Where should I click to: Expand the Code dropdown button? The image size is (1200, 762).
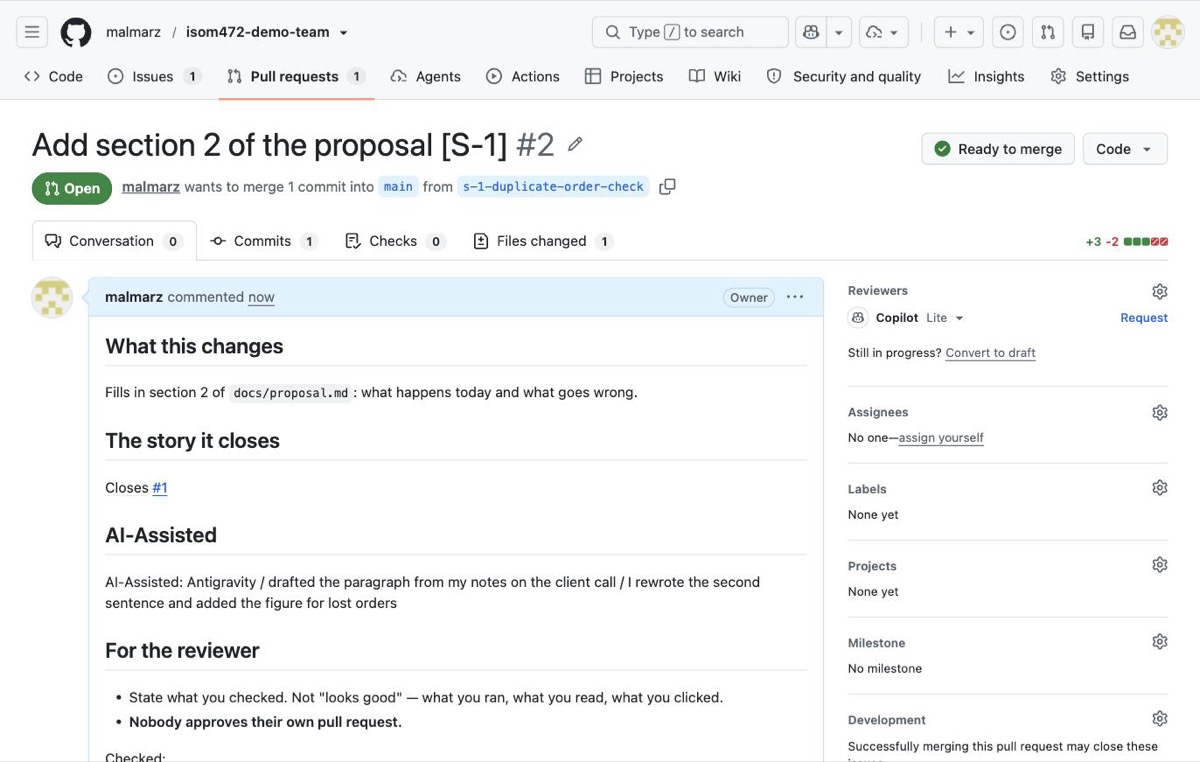click(1125, 149)
